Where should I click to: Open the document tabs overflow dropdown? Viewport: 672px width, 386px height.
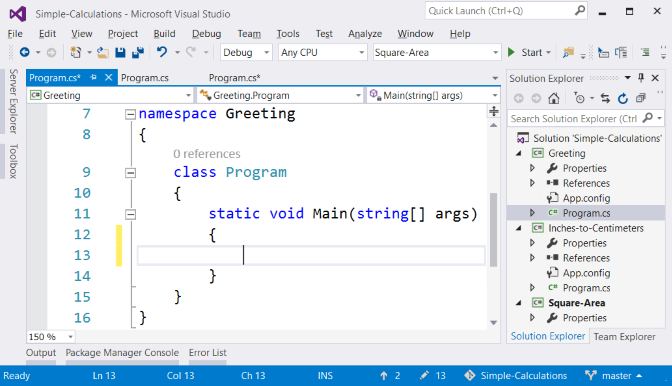(495, 78)
